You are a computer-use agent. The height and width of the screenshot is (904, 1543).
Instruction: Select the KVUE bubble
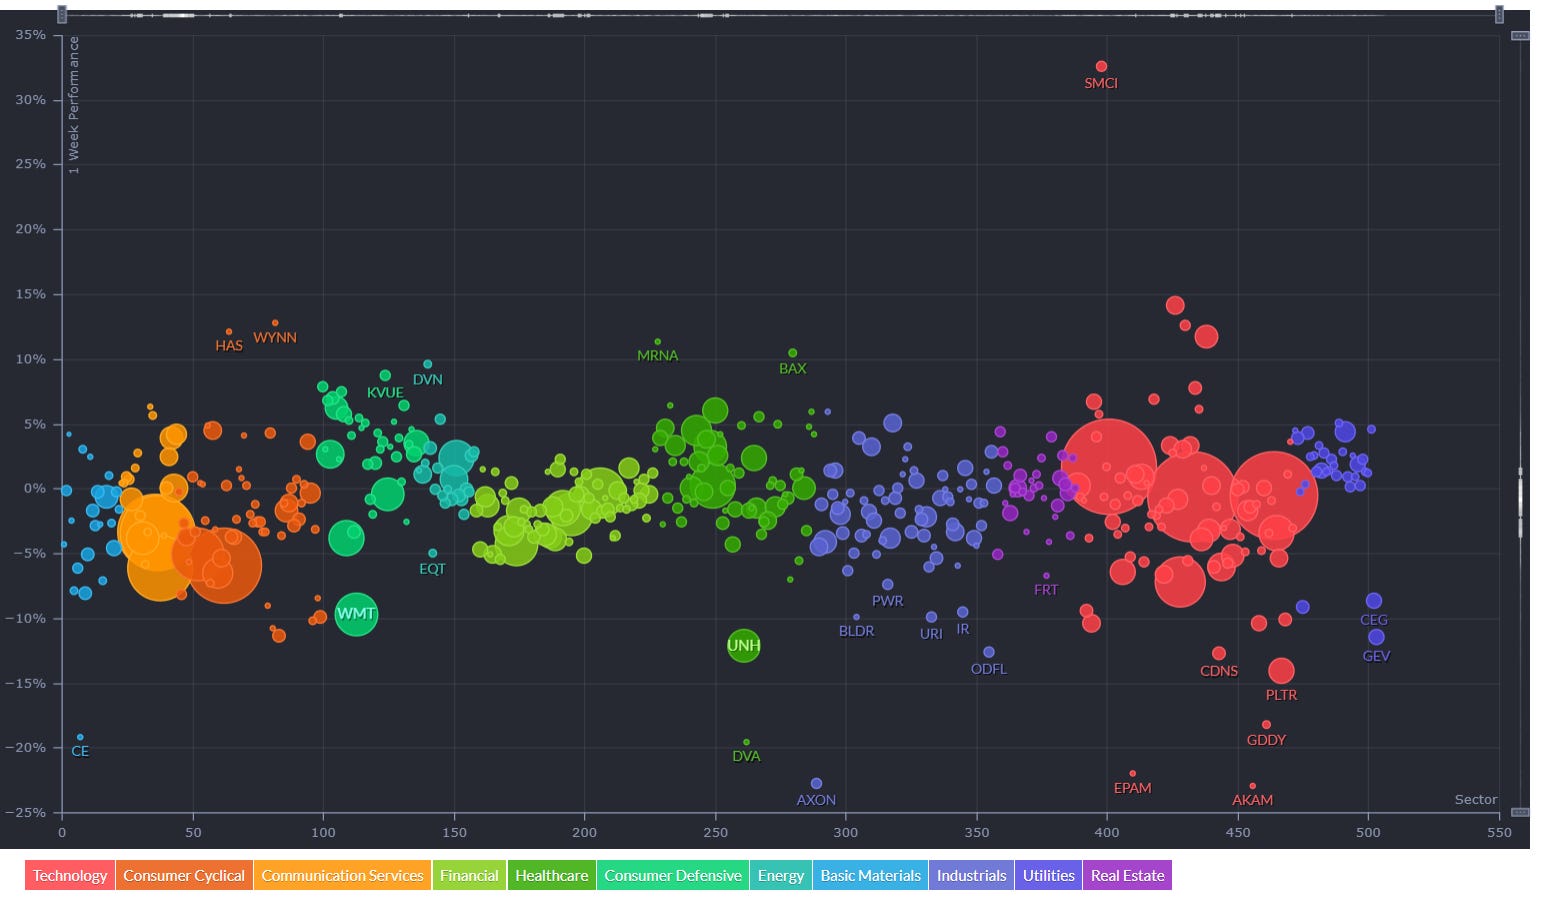pos(385,376)
